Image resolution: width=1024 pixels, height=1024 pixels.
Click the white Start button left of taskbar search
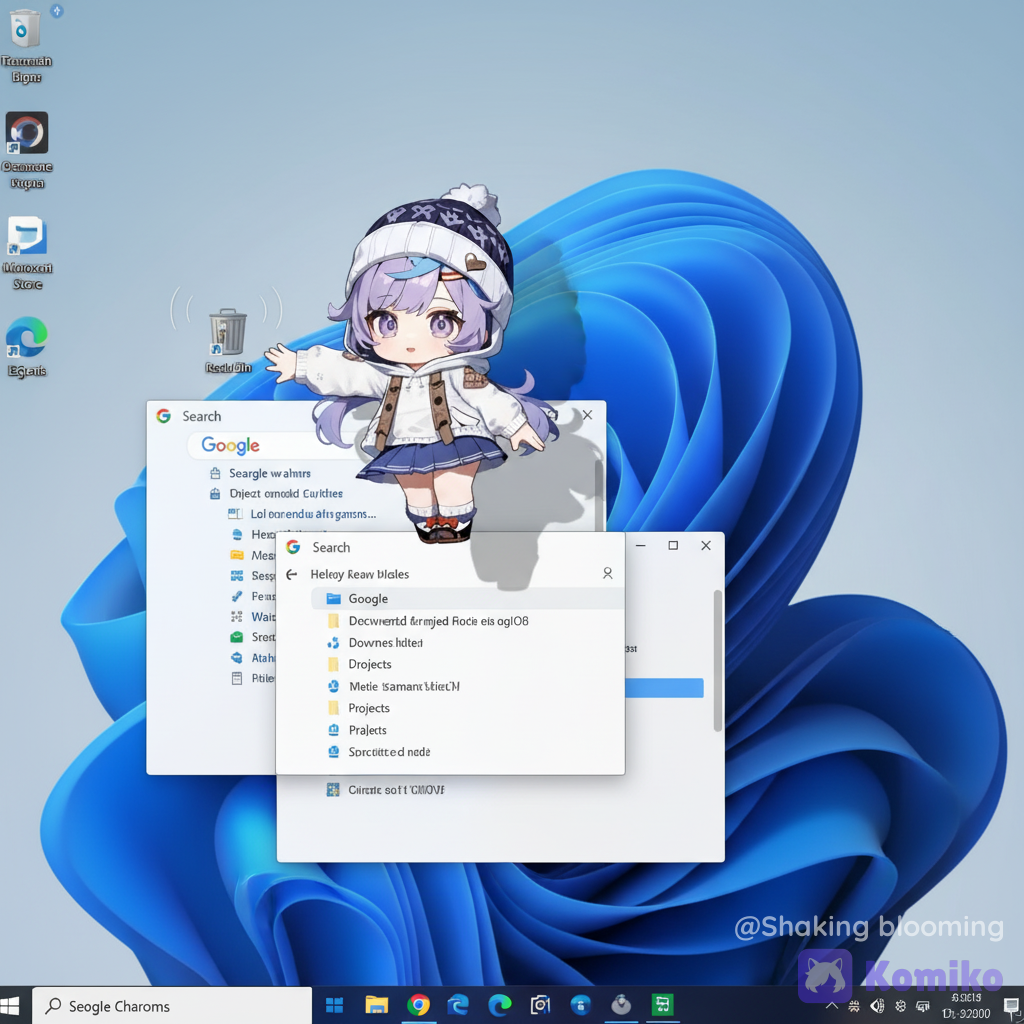(x=10, y=1006)
